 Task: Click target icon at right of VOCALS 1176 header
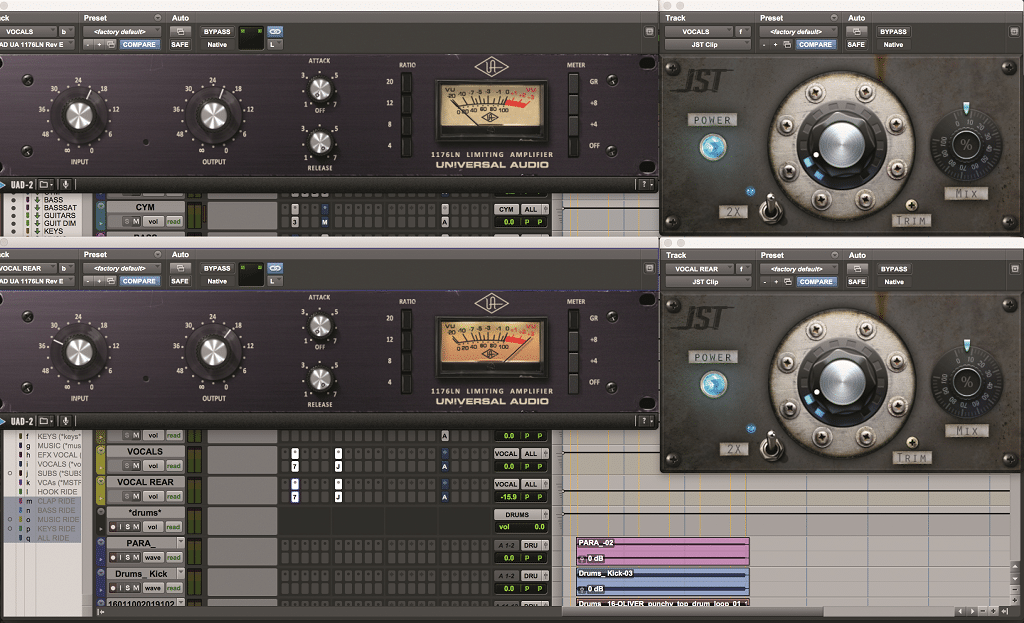coord(649,31)
